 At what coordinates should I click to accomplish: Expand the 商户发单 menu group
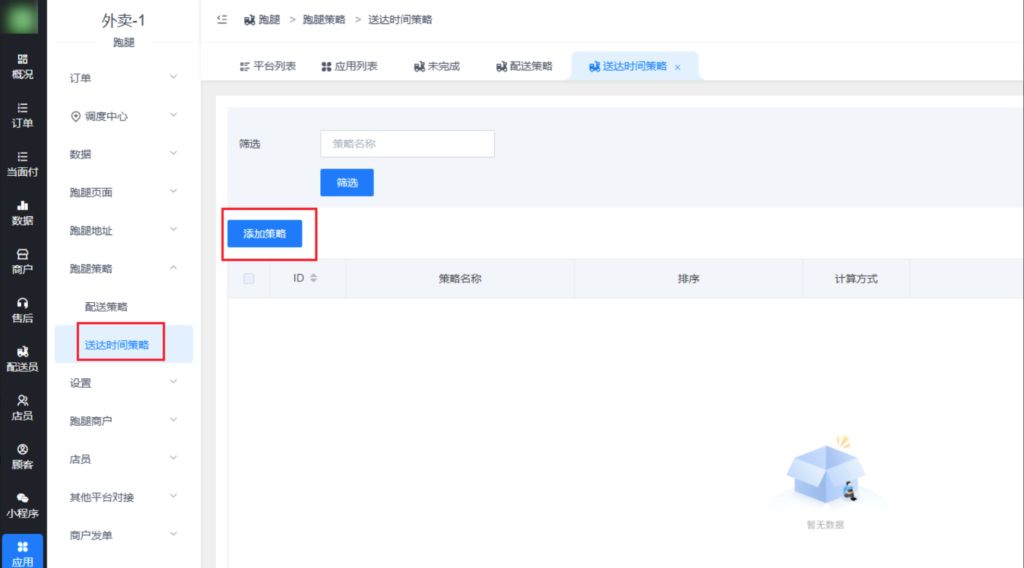click(x=123, y=535)
